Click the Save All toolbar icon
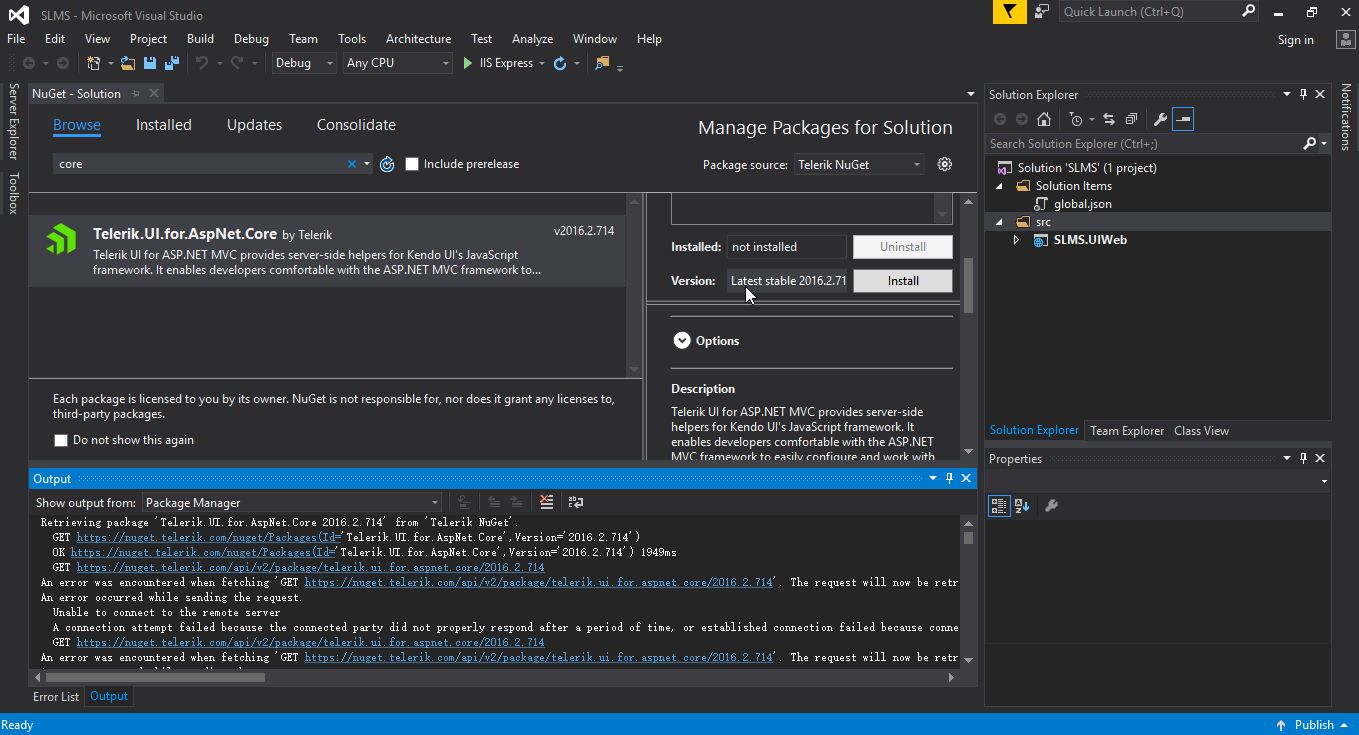The width and height of the screenshot is (1359, 735). (171, 63)
